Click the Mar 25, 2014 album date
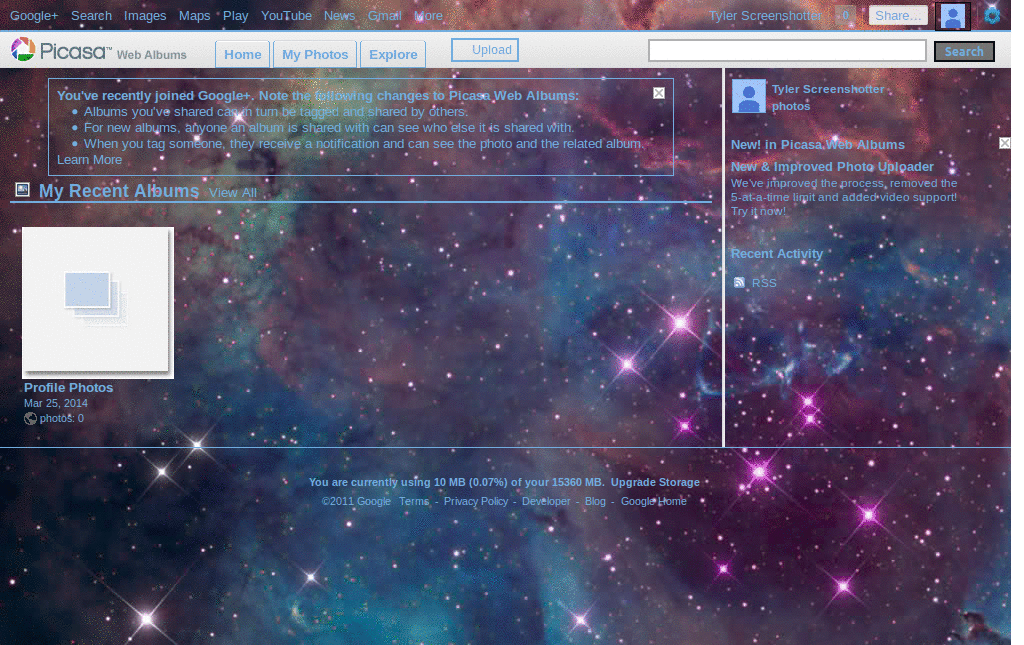The image size is (1024, 645). pyautogui.click(x=56, y=403)
